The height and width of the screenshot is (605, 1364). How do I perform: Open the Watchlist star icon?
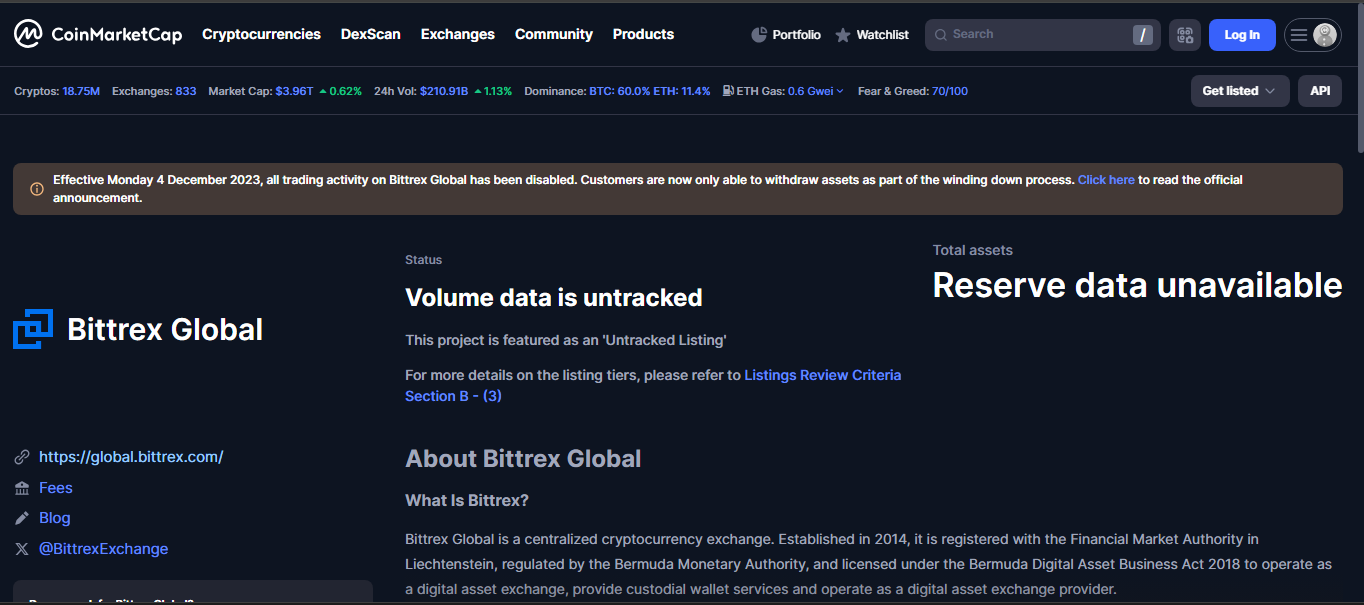pos(843,35)
